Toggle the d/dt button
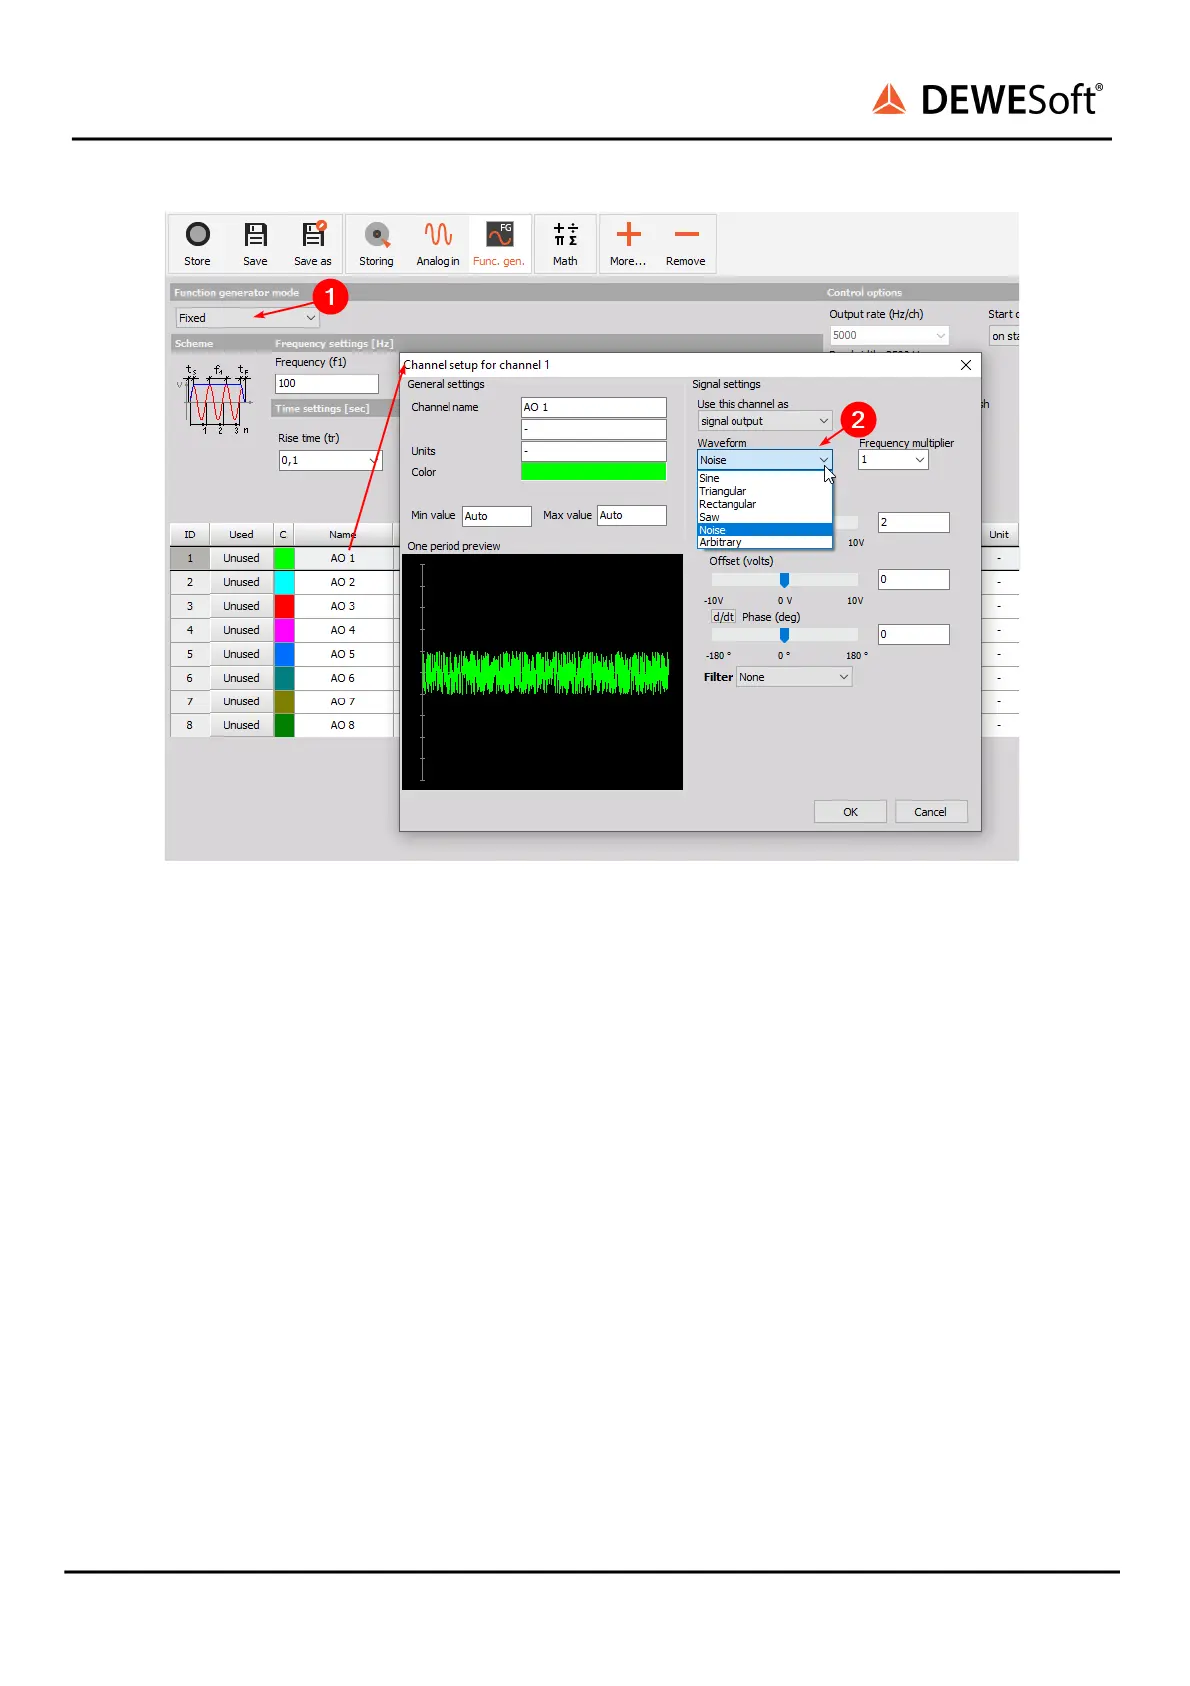Screen dimensions: 1190x1686 723,617
